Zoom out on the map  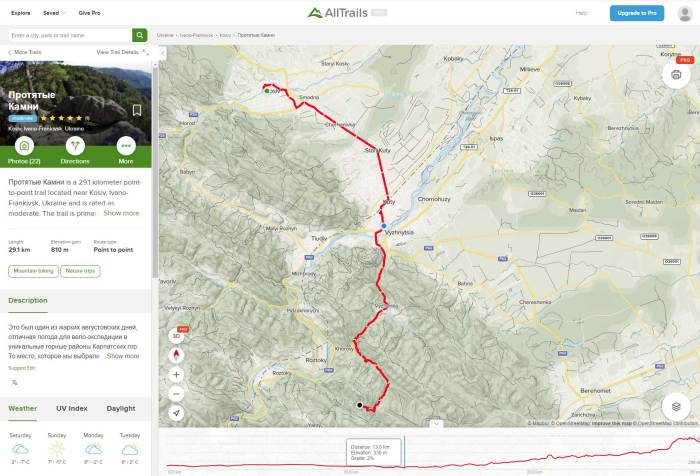(x=177, y=393)
